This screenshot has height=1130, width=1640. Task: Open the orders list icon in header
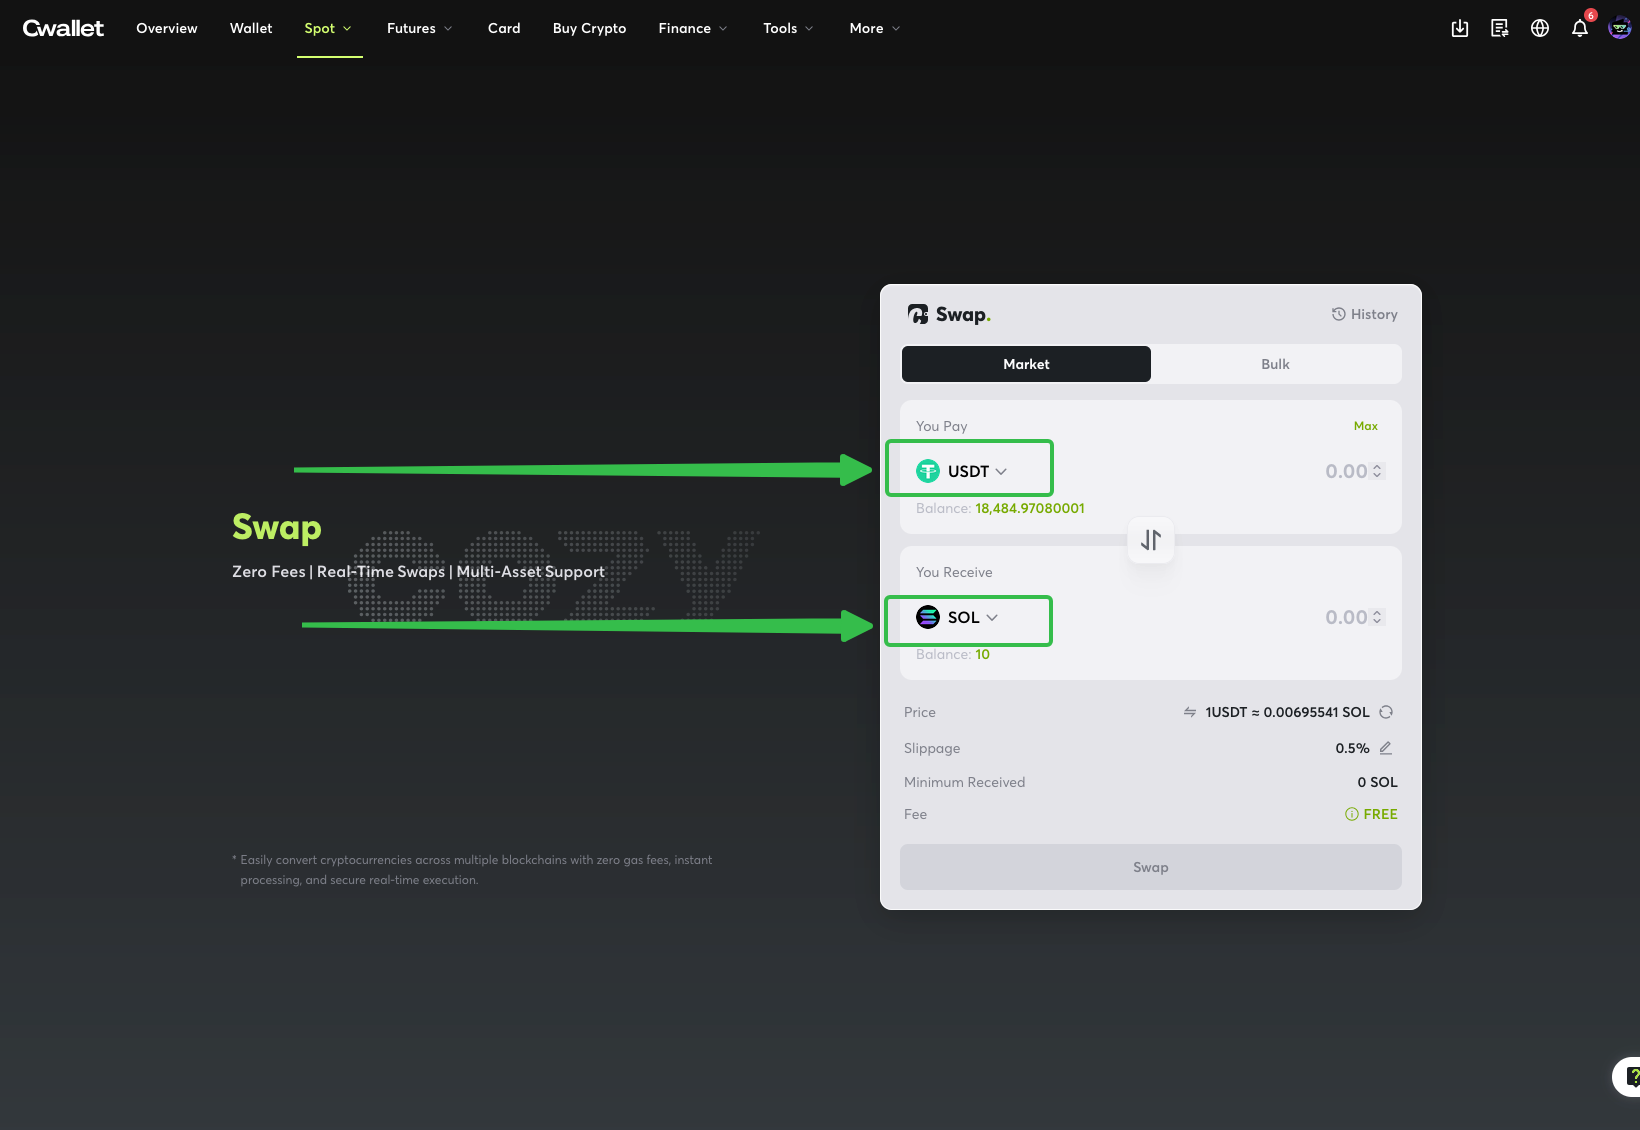coord(1500,28)
